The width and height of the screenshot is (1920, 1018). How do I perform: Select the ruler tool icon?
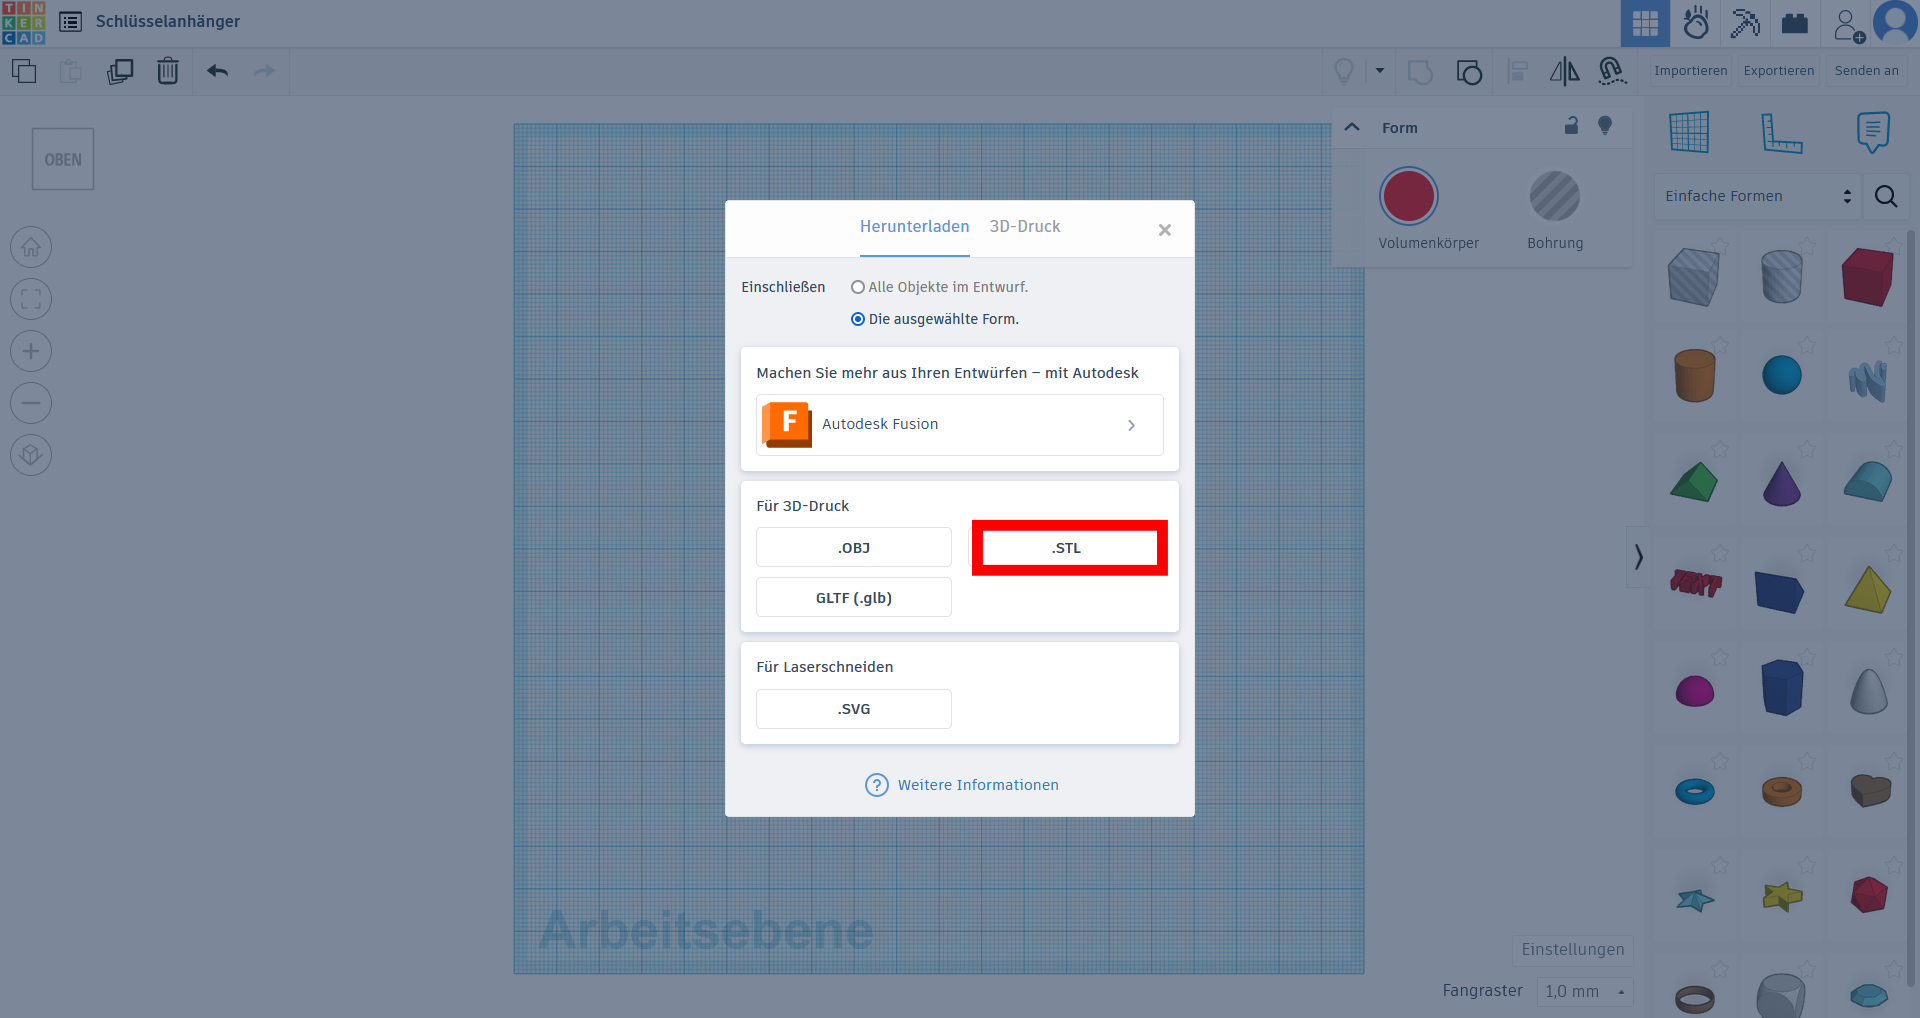tap(1781, 133)
